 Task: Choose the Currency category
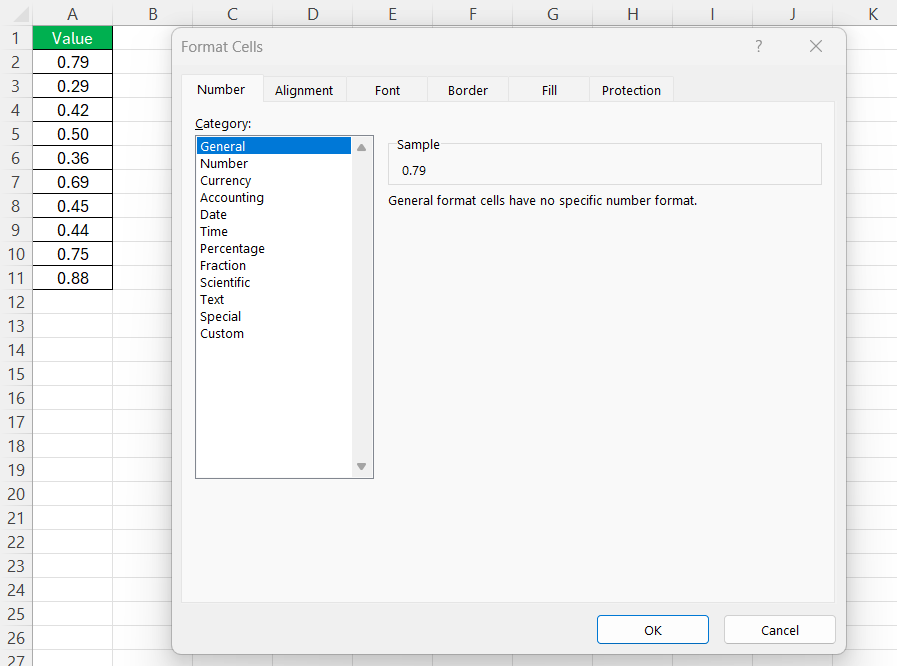click(274, 180)
